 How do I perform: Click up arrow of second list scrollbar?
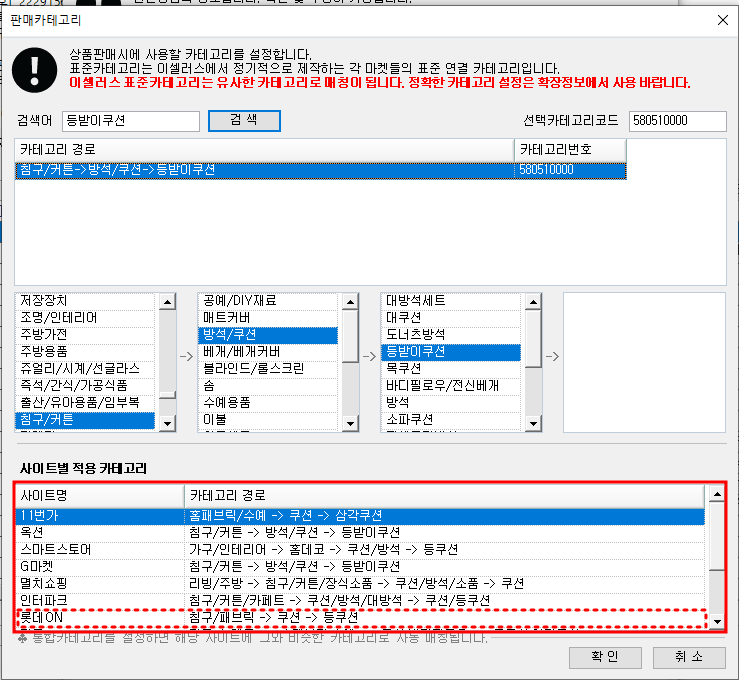(x=350, y=301)
